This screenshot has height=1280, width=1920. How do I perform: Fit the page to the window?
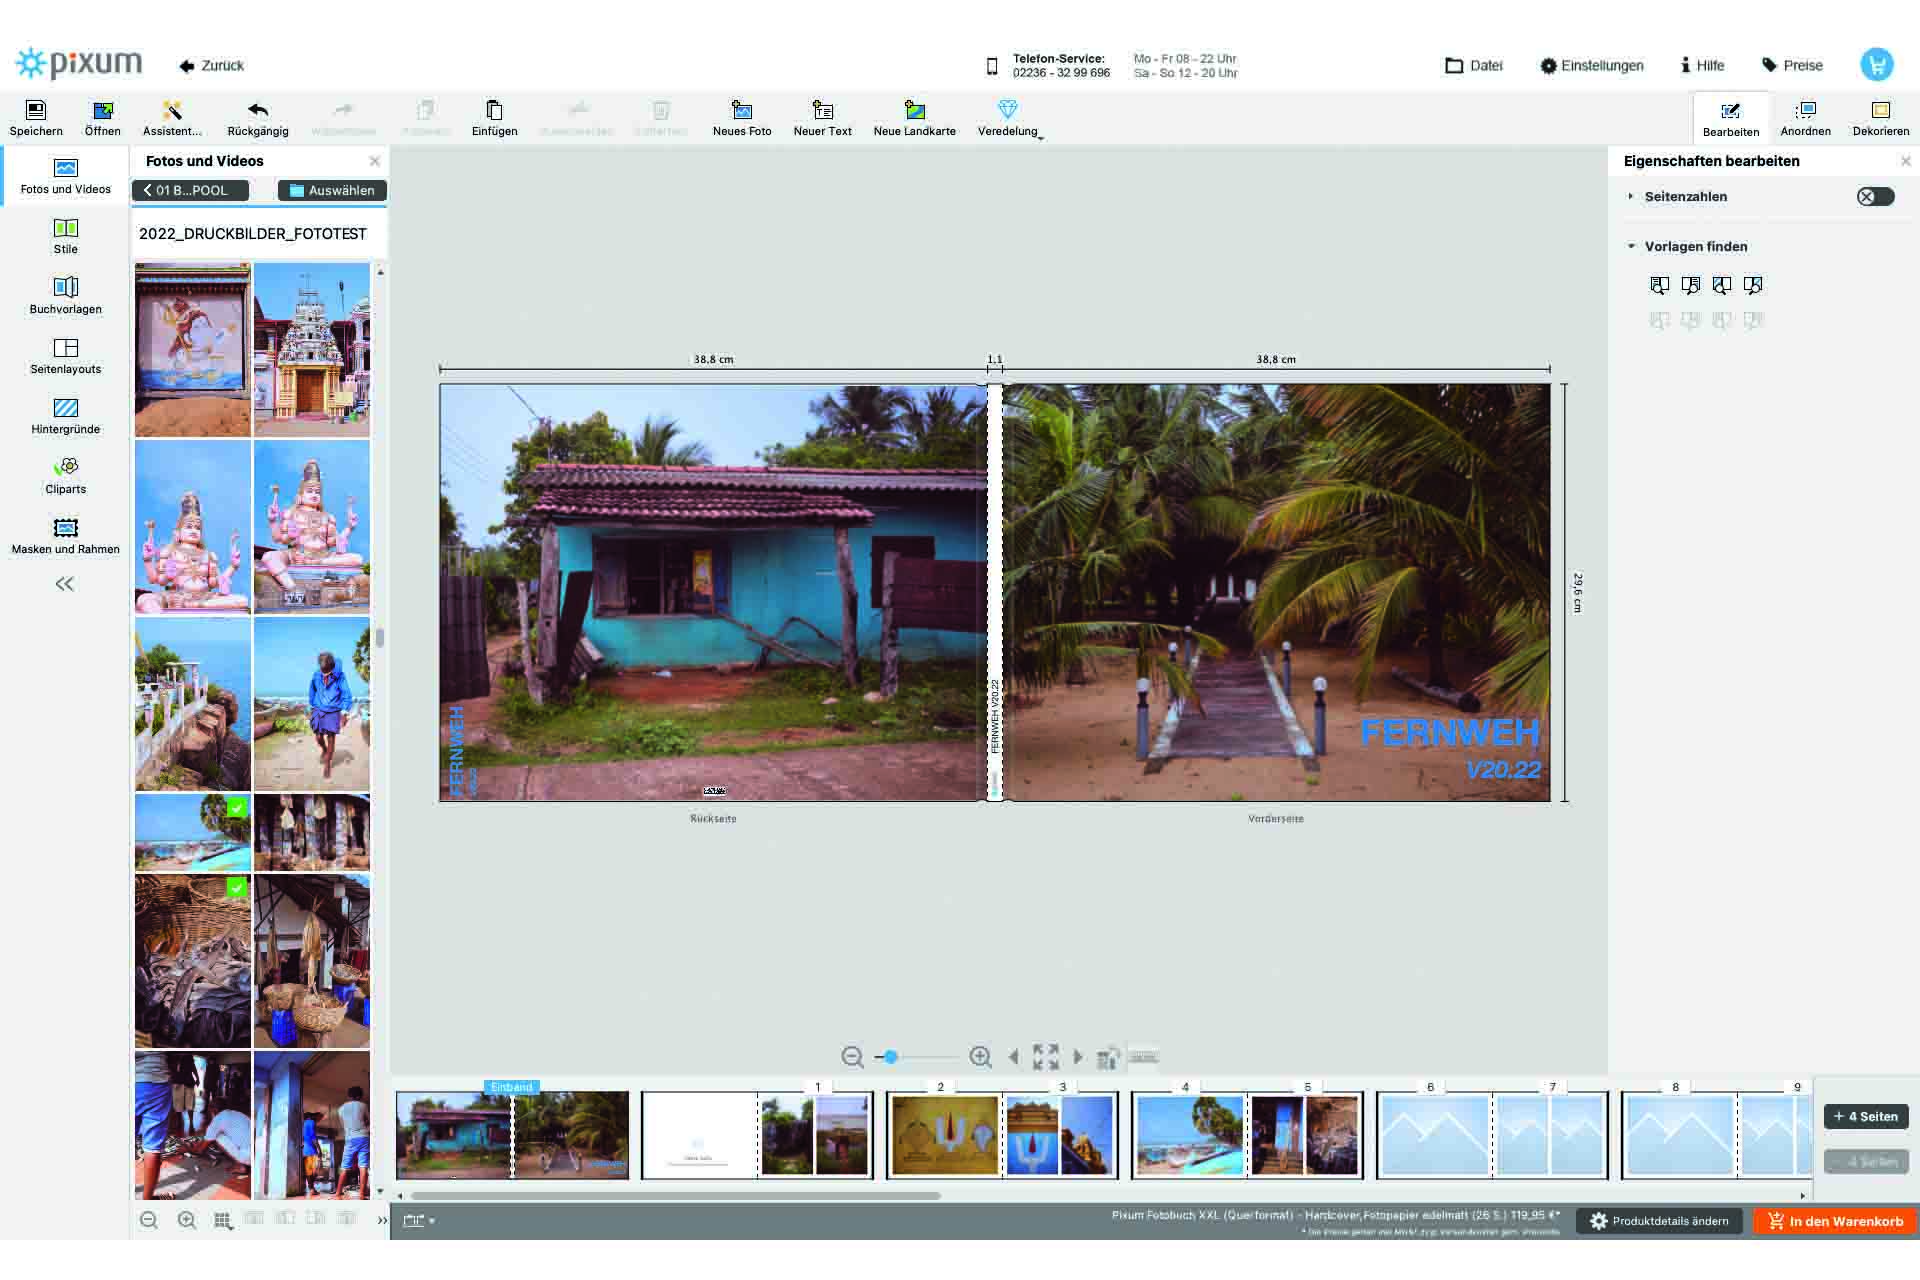point(1046,1057)
